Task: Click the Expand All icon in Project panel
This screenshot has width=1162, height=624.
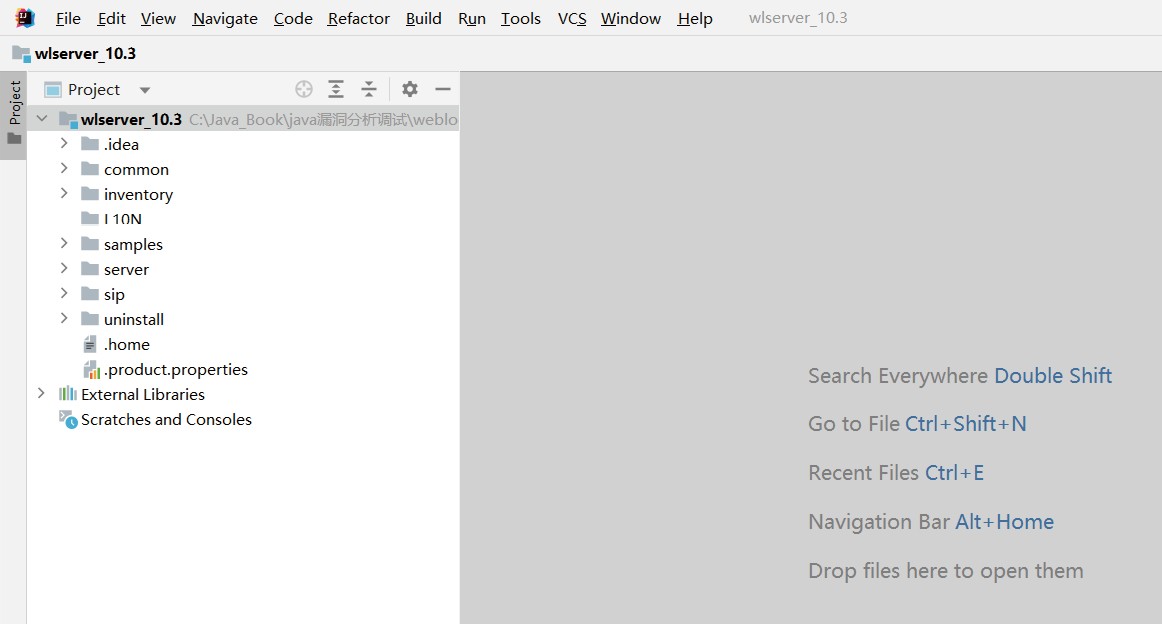Action: pyautogui.click(x=336, y=90)
